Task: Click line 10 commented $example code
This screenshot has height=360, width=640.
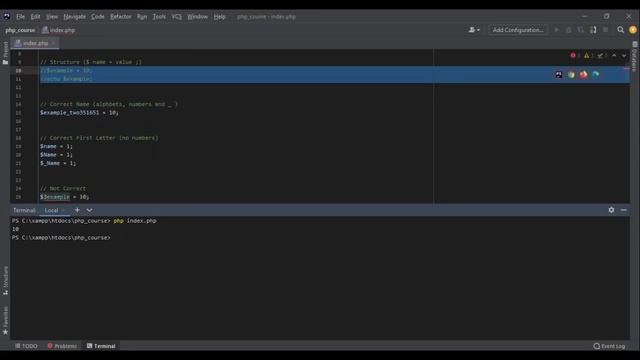Action: click(67, 71)
